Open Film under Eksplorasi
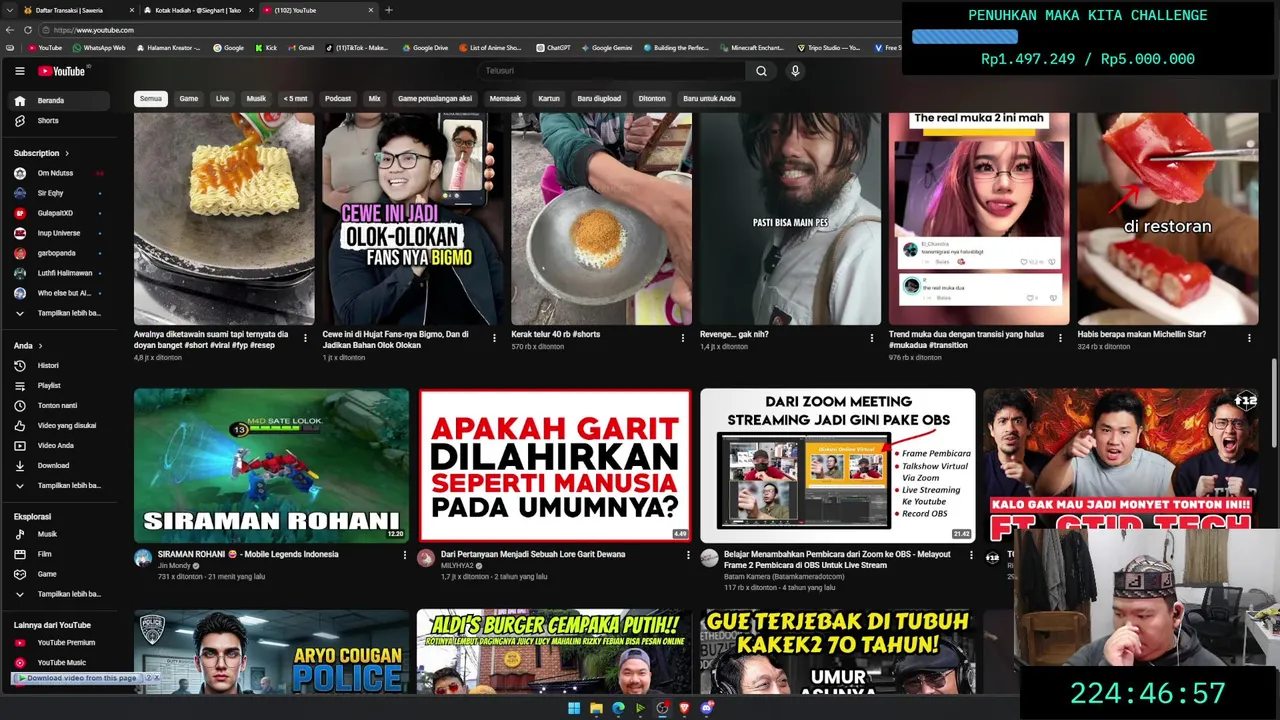This screenshot has width=1280, height=720. click(x=59, y=554)
